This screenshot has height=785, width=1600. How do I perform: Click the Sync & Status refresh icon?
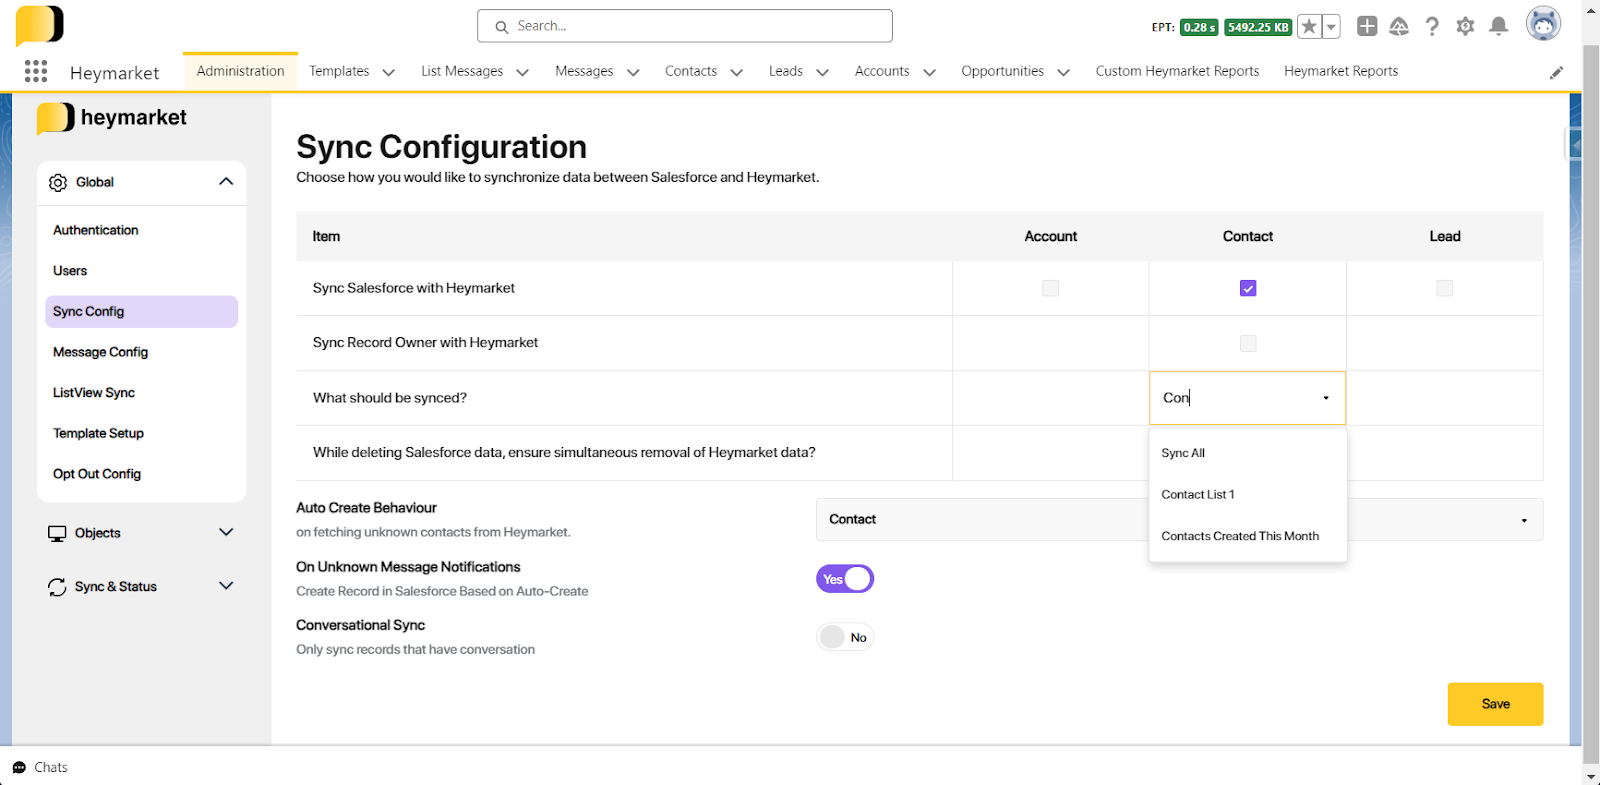click(57, 587)
